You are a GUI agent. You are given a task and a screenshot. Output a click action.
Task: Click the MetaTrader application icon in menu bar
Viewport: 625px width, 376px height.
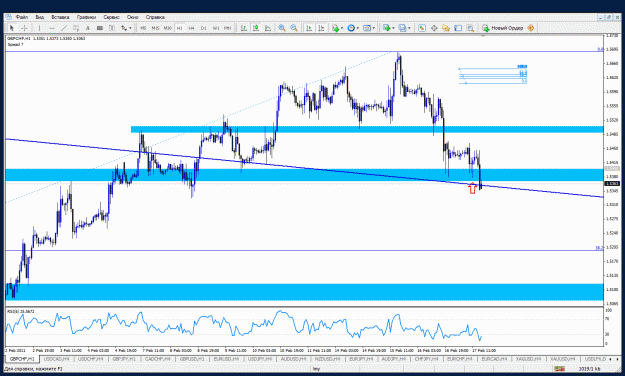8,17
